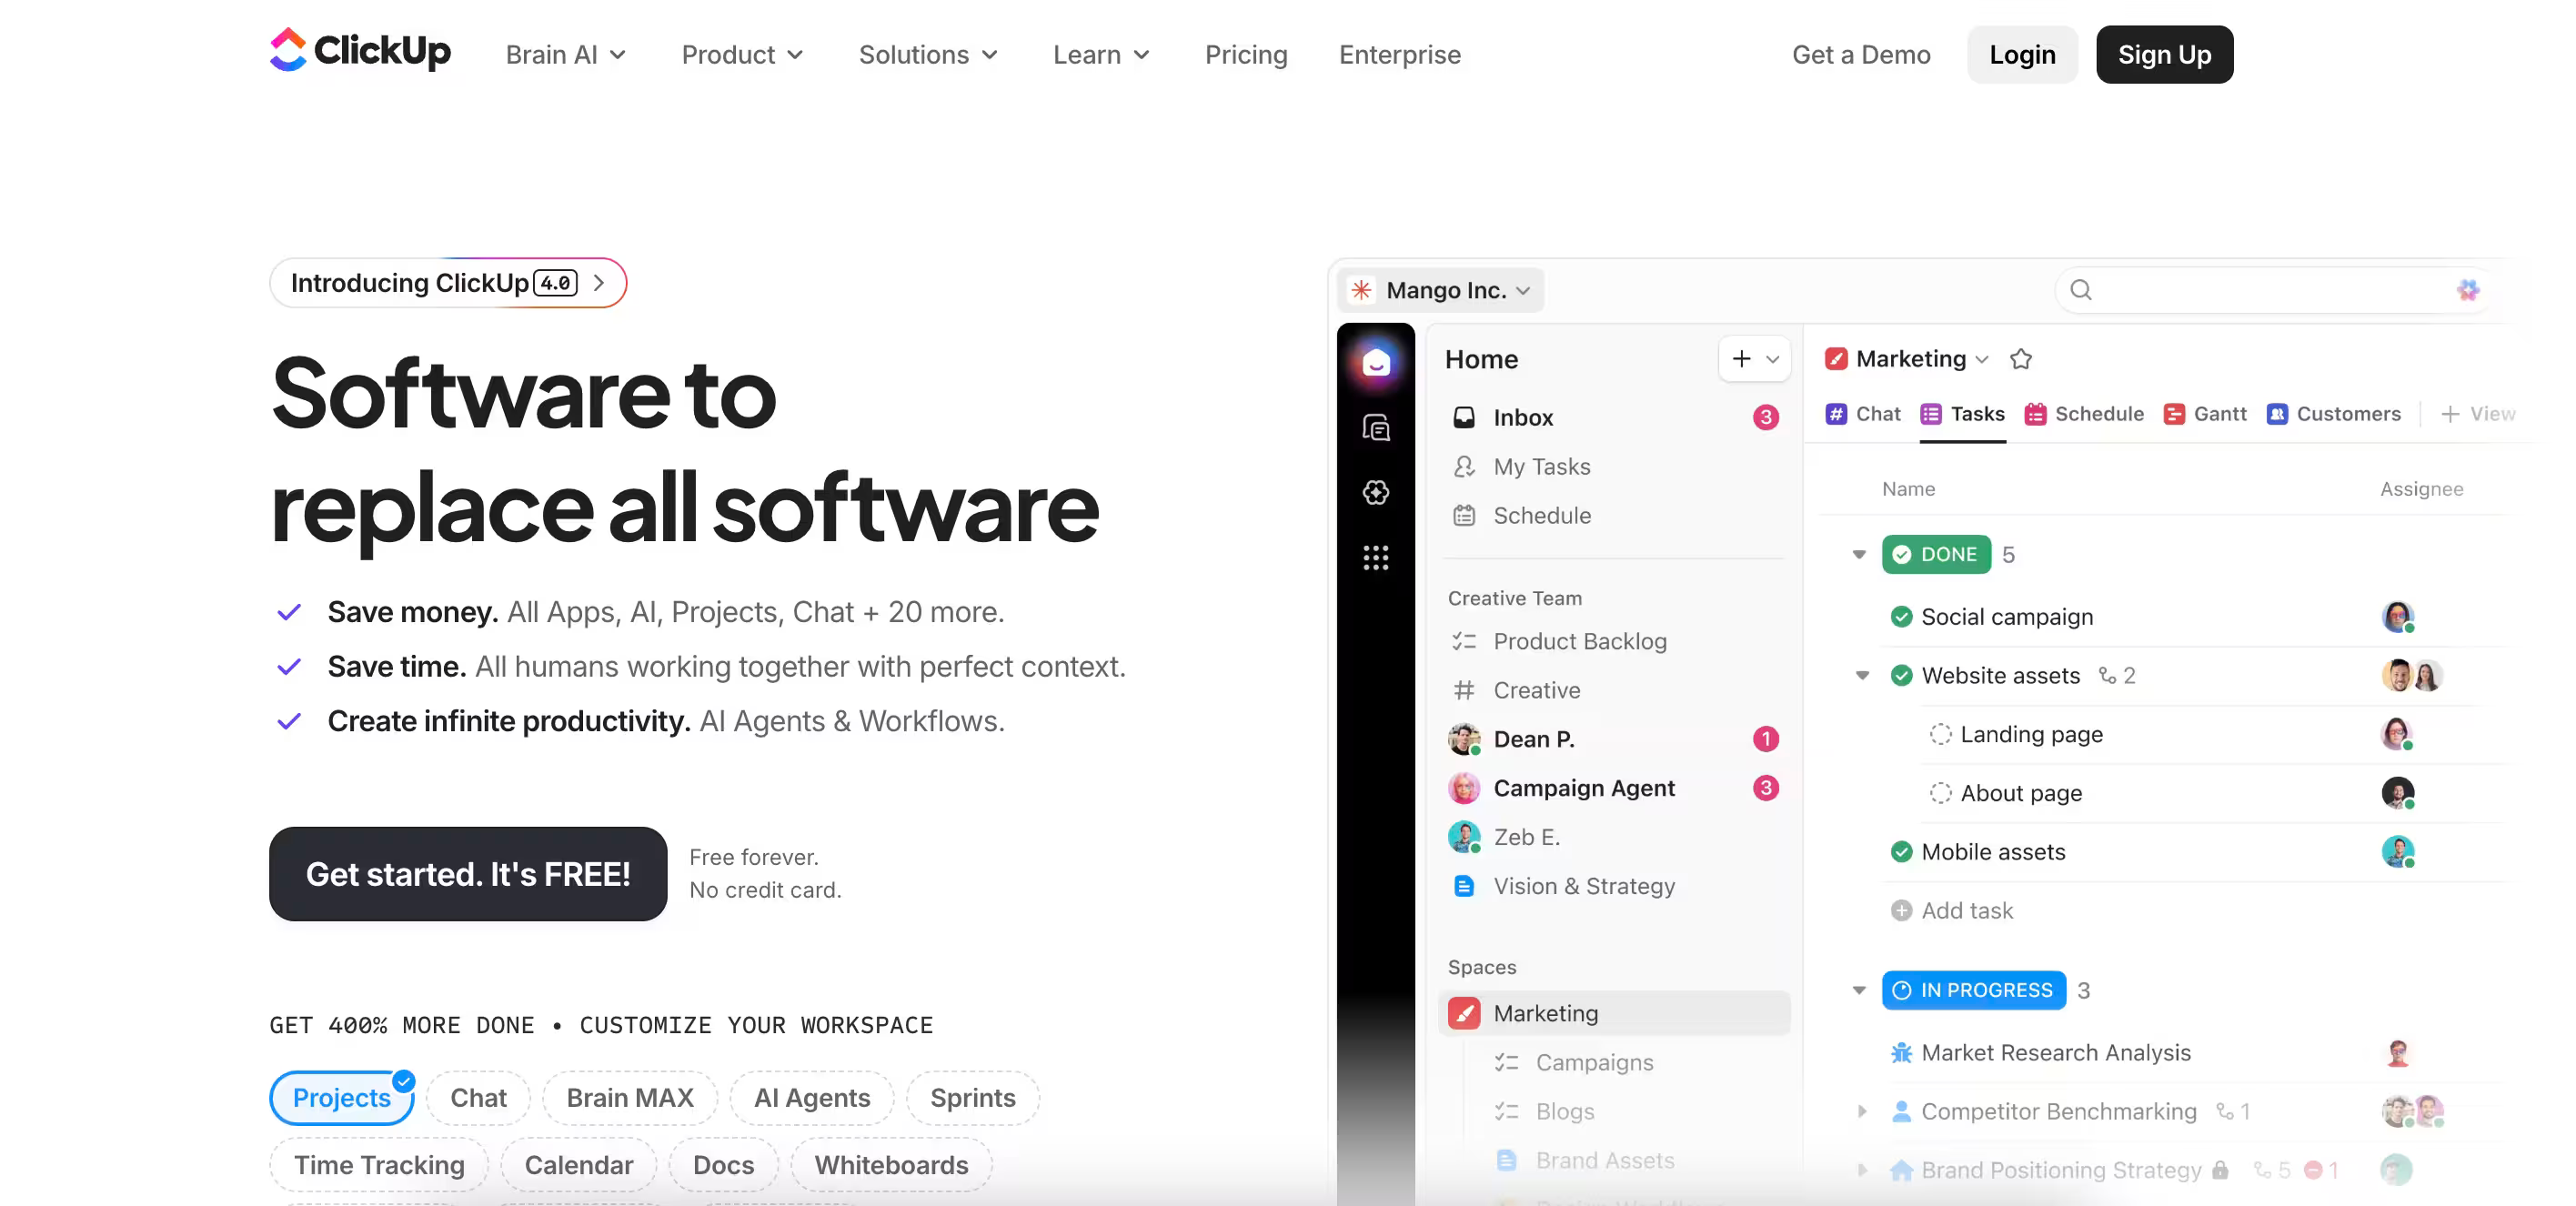Image resolution: width=2576 pixels, height=1206 pixels.
Task: Switch to the Tasks view tab
Action: click(x=1962, y=414)
